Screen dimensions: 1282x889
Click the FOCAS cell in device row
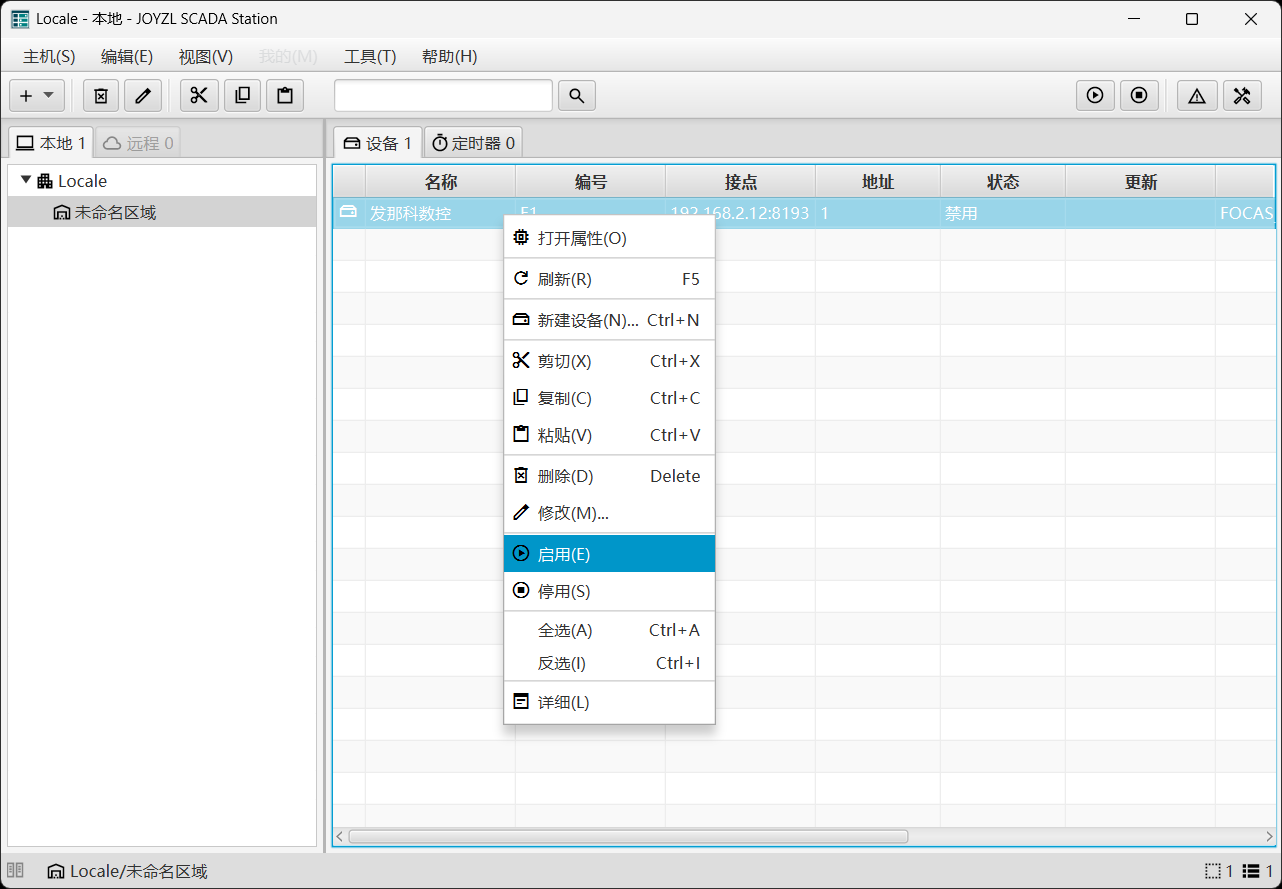coord(1246,213)
